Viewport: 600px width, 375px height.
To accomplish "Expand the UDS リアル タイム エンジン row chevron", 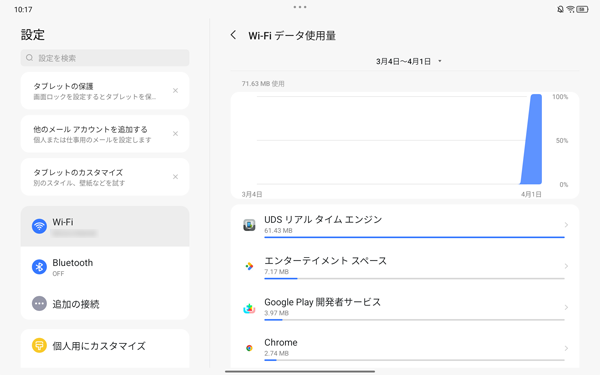I will (x=566, y=225).
